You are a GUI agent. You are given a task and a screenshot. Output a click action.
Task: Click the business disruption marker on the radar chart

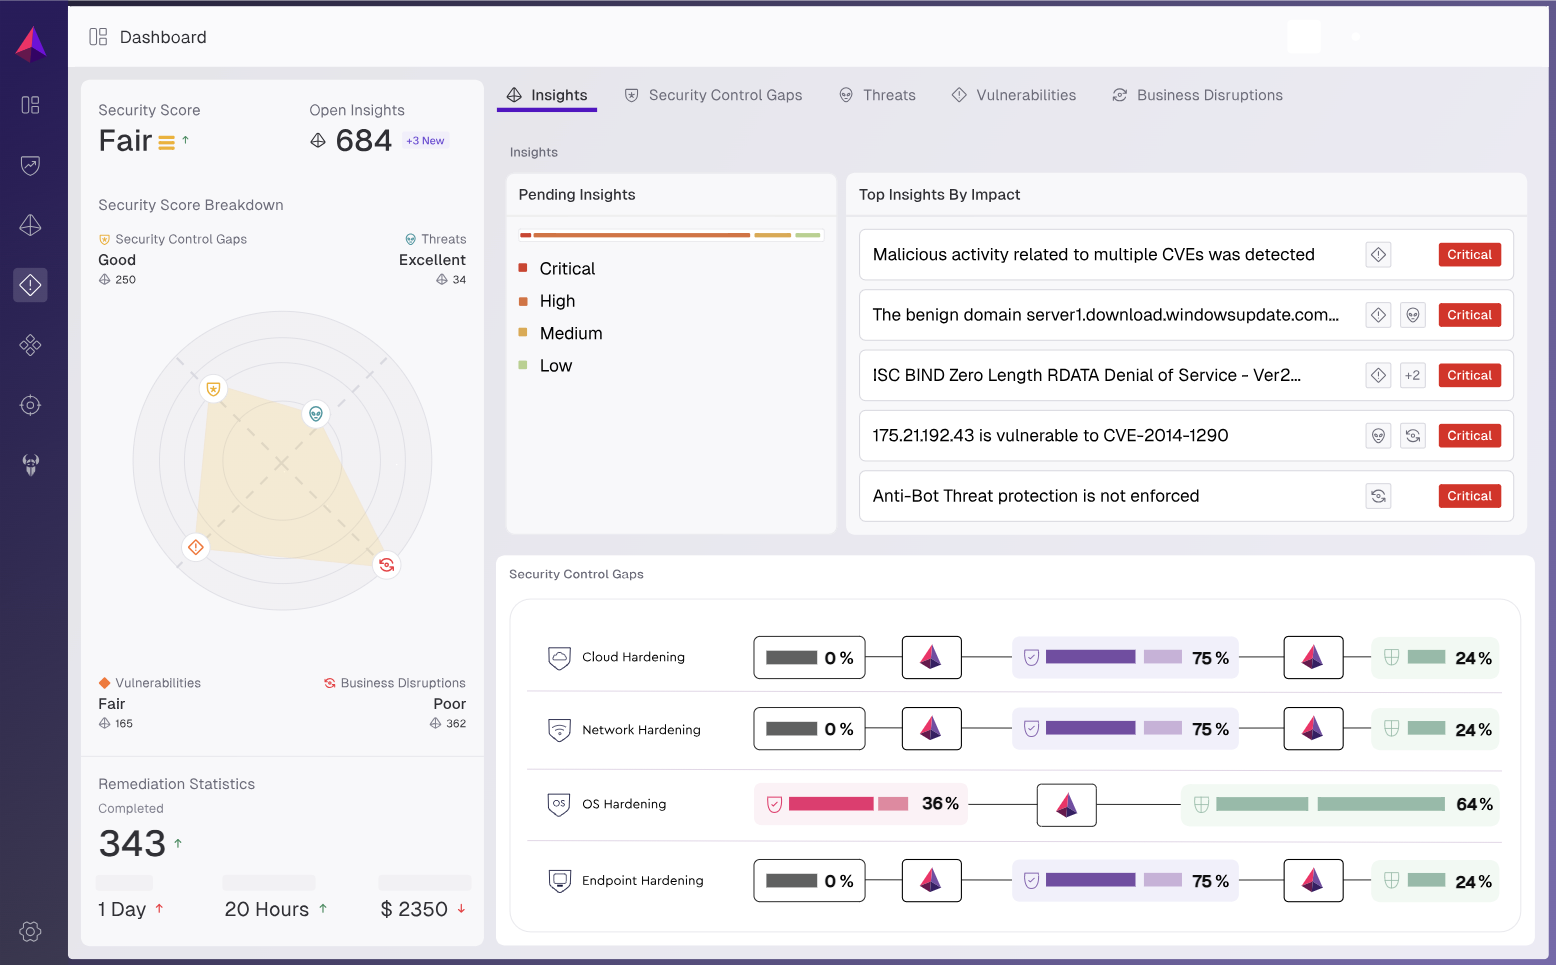(386, 565)
